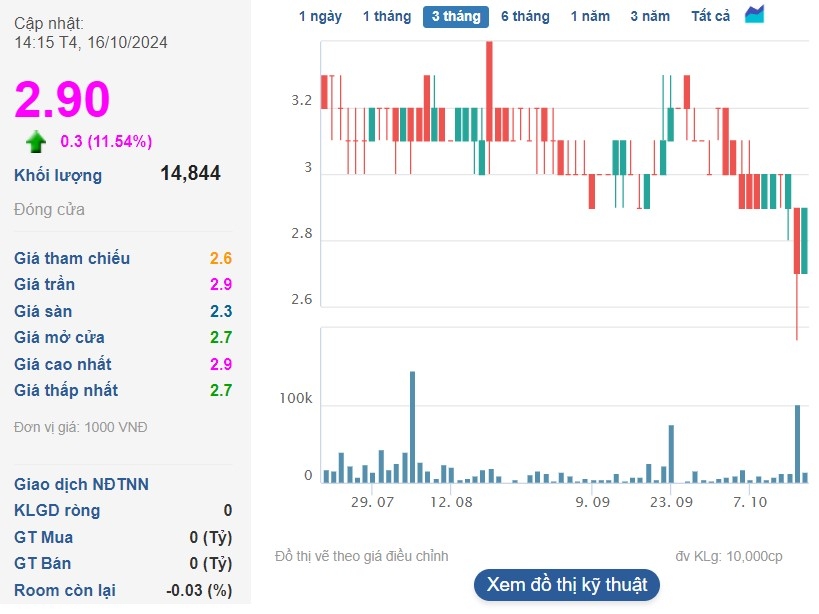Show the 'Tất cả' full history range

710,17
